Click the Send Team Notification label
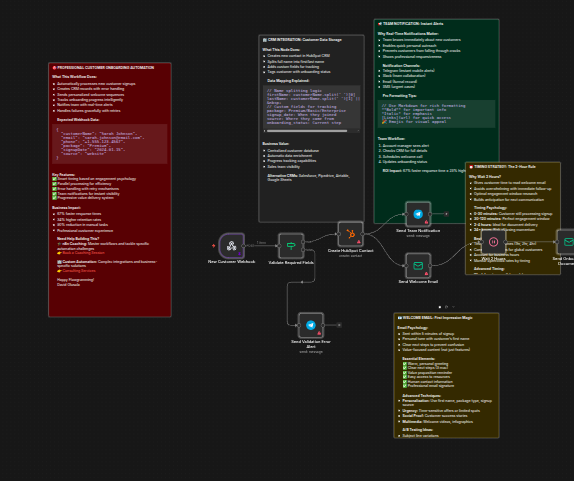The width and height of the screenshot is (574, 481). pos(418,231)
